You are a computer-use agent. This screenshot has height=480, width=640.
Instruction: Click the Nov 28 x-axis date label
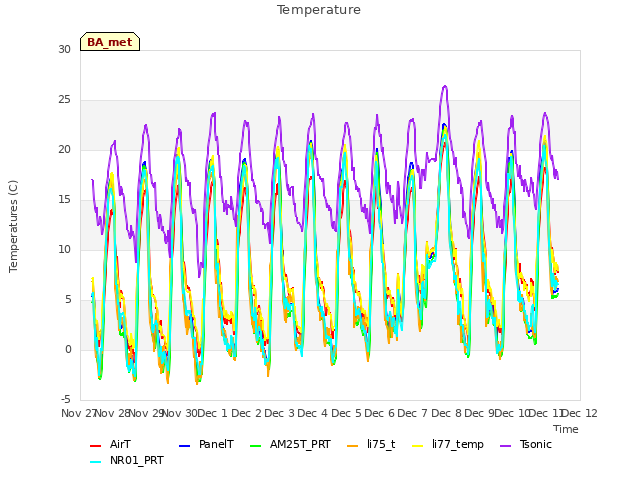(112, 413)
